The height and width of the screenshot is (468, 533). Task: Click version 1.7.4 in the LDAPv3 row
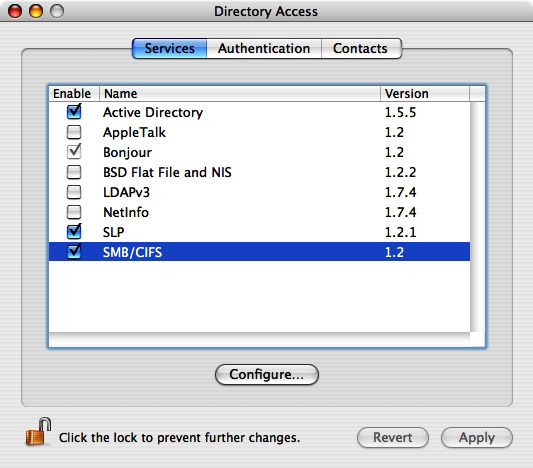(400, 192)
